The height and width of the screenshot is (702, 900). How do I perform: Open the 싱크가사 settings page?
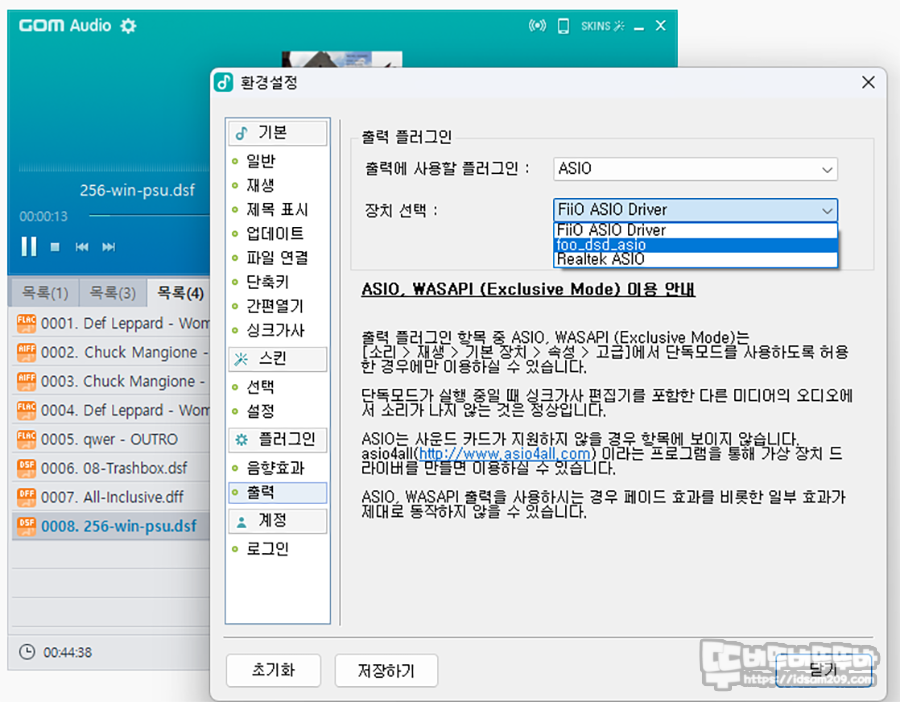click(x=275, y=330)
